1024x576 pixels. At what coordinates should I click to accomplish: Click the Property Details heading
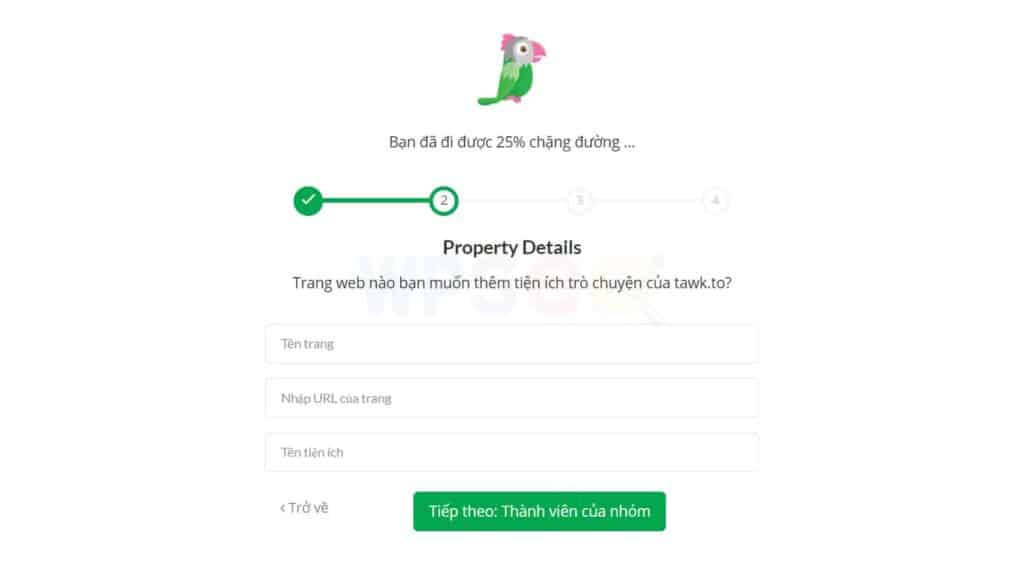(x=512, y=248)
